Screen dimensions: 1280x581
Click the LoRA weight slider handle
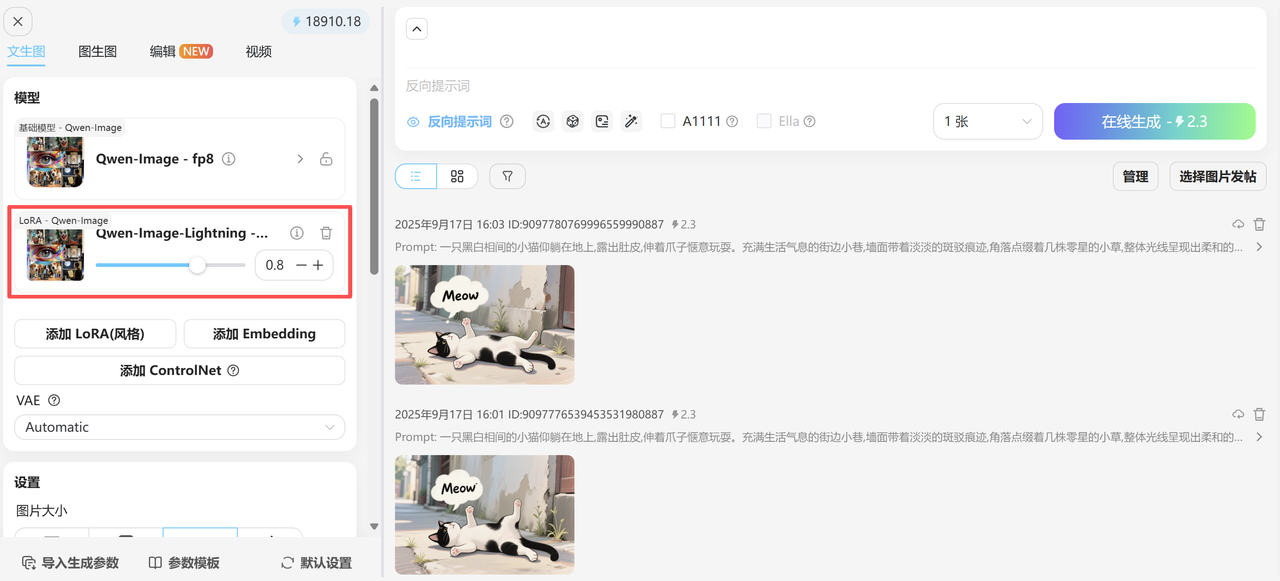[x=198, y=265]
